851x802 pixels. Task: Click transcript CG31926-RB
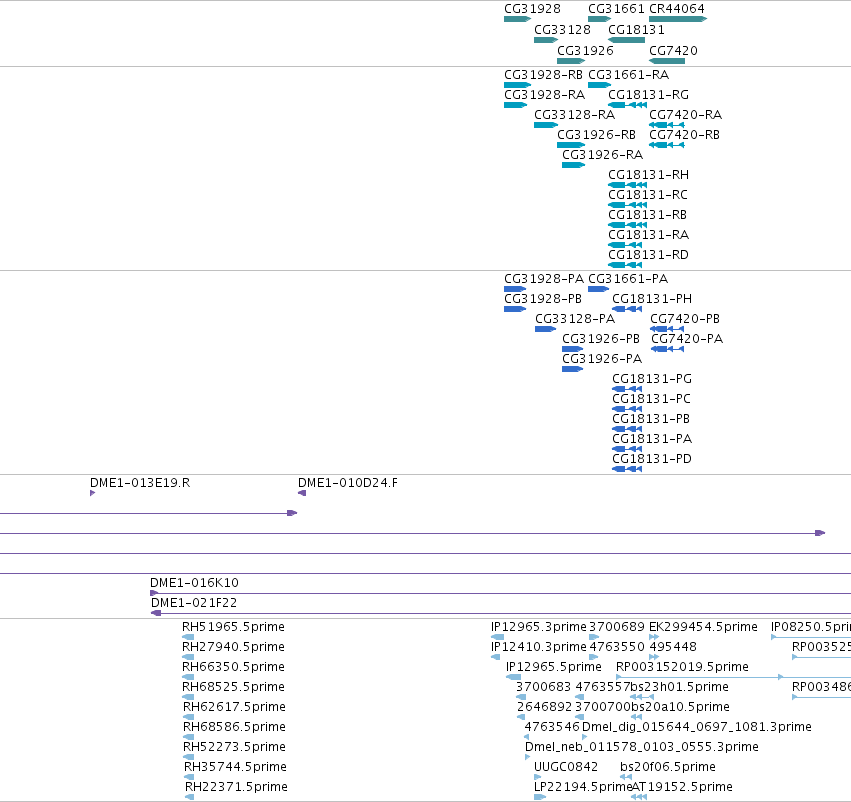tap(571, 145)
